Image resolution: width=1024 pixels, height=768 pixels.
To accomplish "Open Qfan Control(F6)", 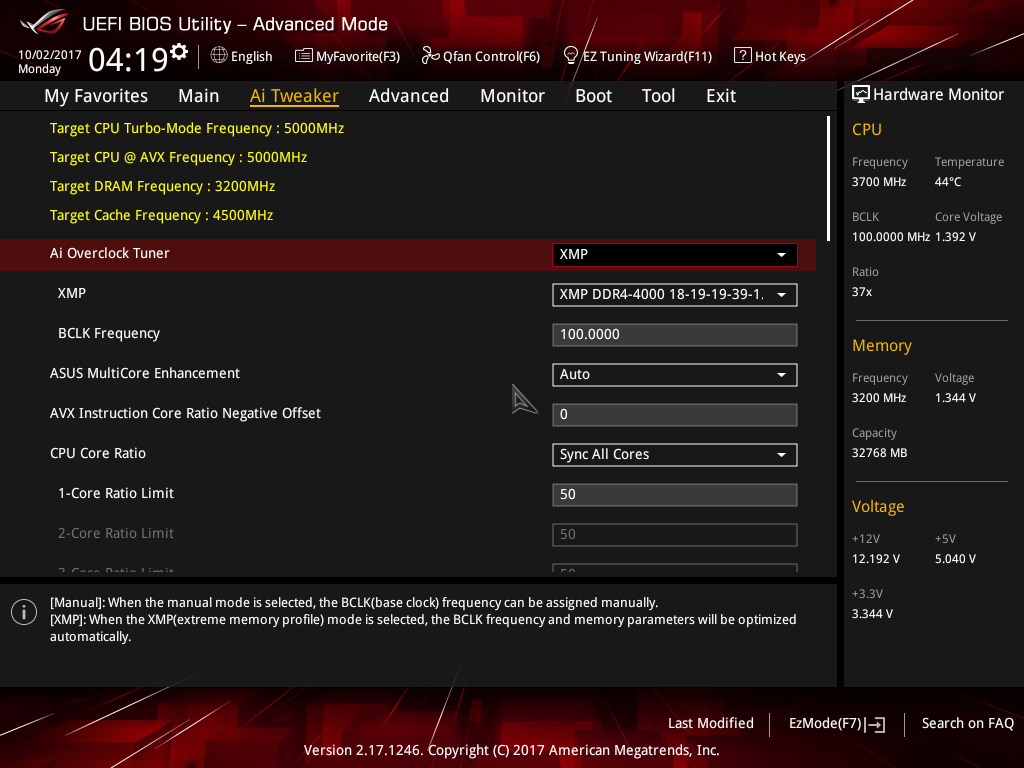I will click(481, 56).
